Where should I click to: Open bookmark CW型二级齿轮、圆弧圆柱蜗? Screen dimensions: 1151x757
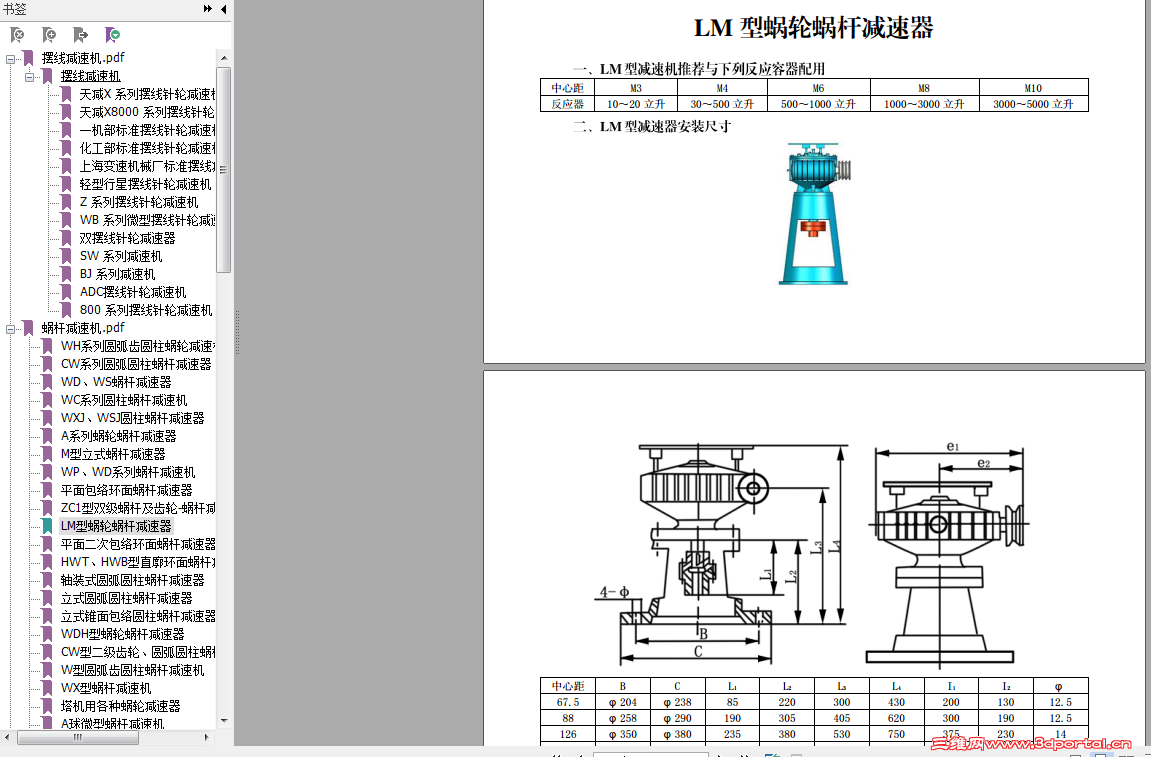[x=138, y=652]
